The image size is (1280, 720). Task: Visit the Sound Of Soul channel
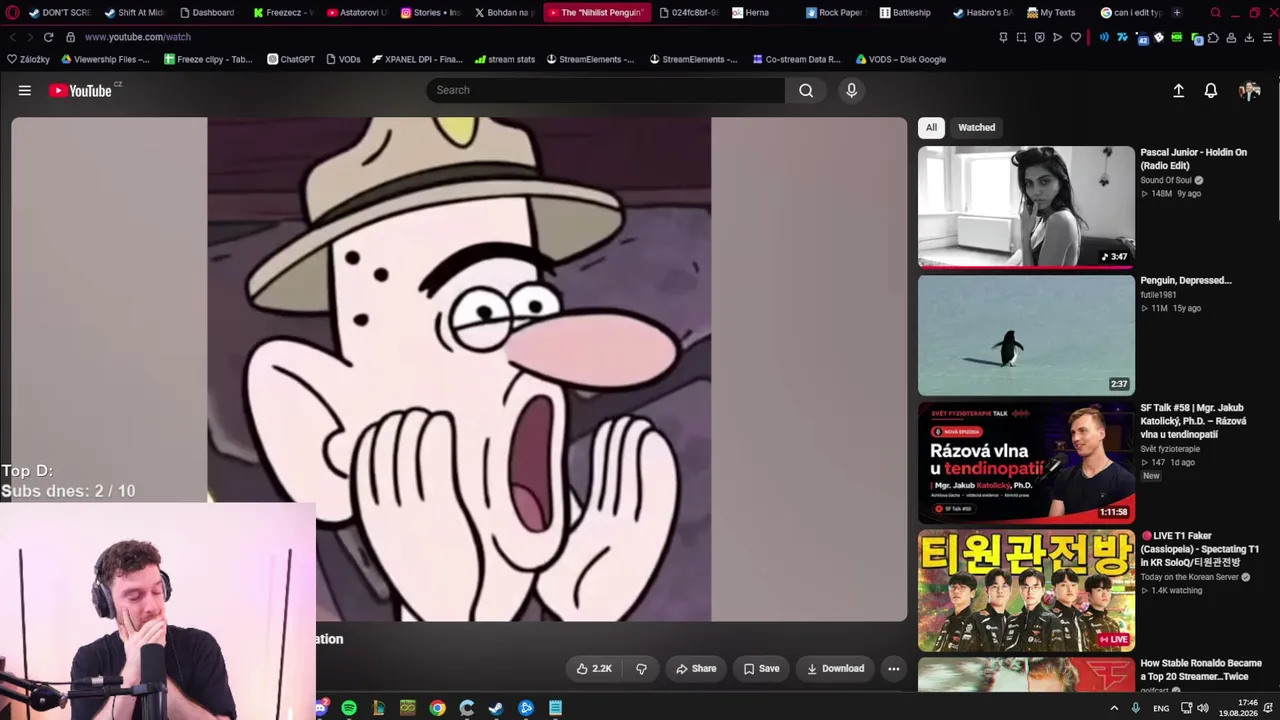(1166, 181)
